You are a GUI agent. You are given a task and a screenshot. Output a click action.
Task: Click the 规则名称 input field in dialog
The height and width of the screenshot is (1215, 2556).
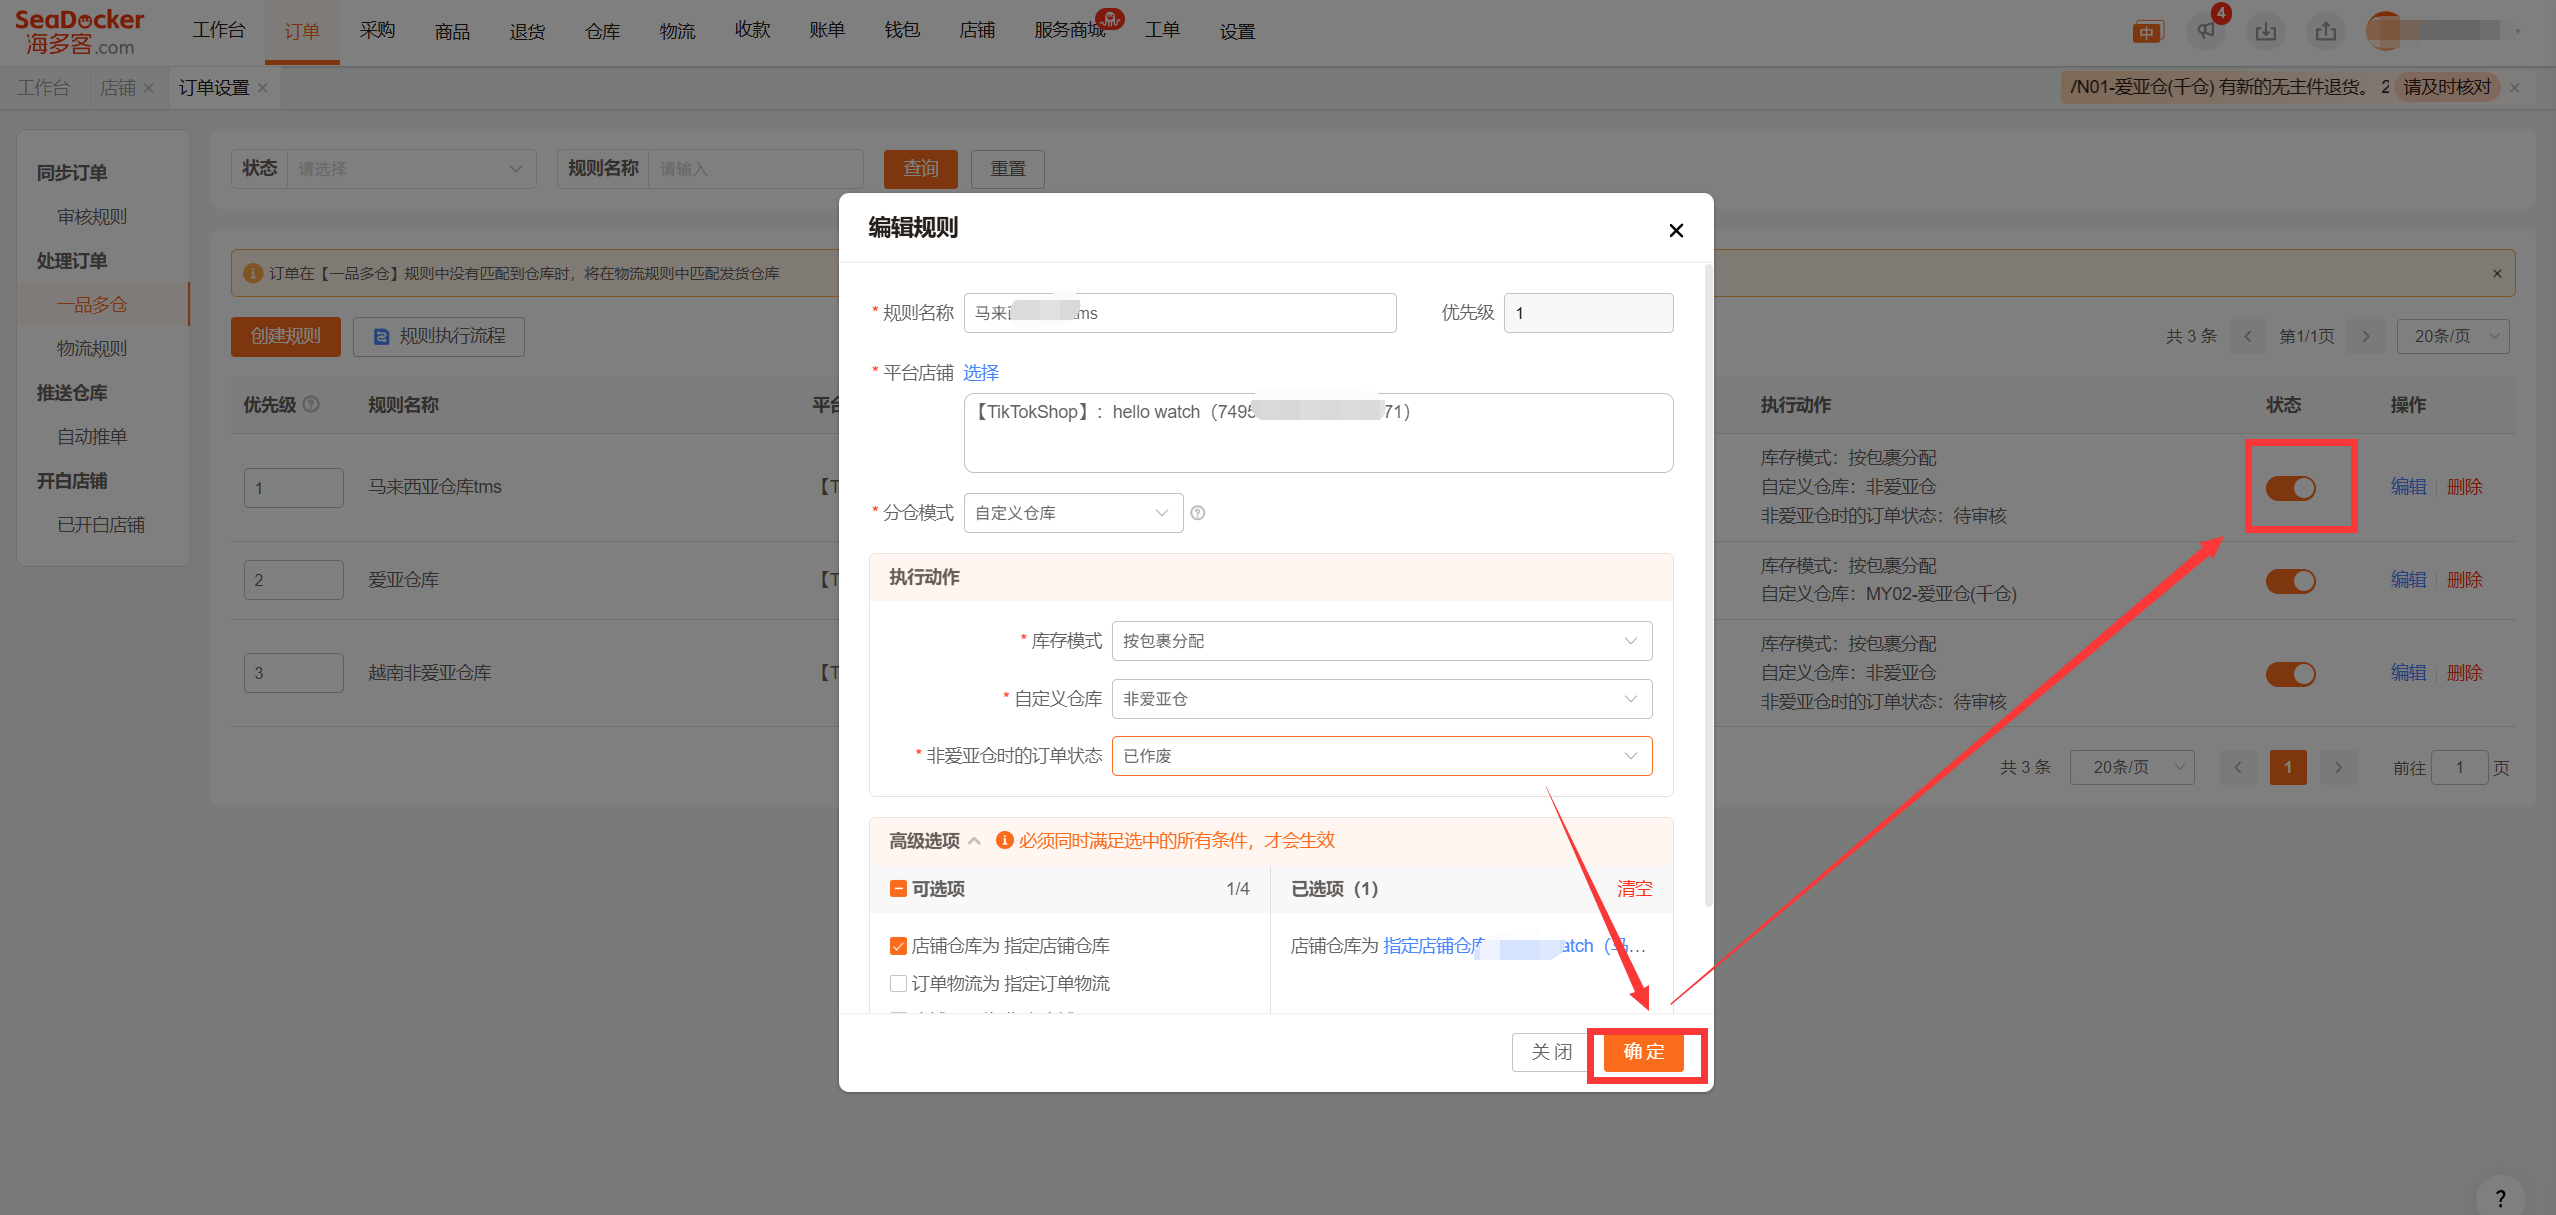(x=1180, y=313)
